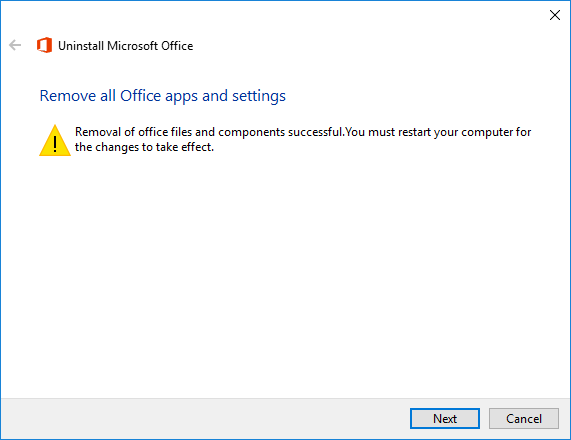571x440 pixels.
Task: Click the exclamation mark inside the warning sign
Action: (x=55, y=144)
